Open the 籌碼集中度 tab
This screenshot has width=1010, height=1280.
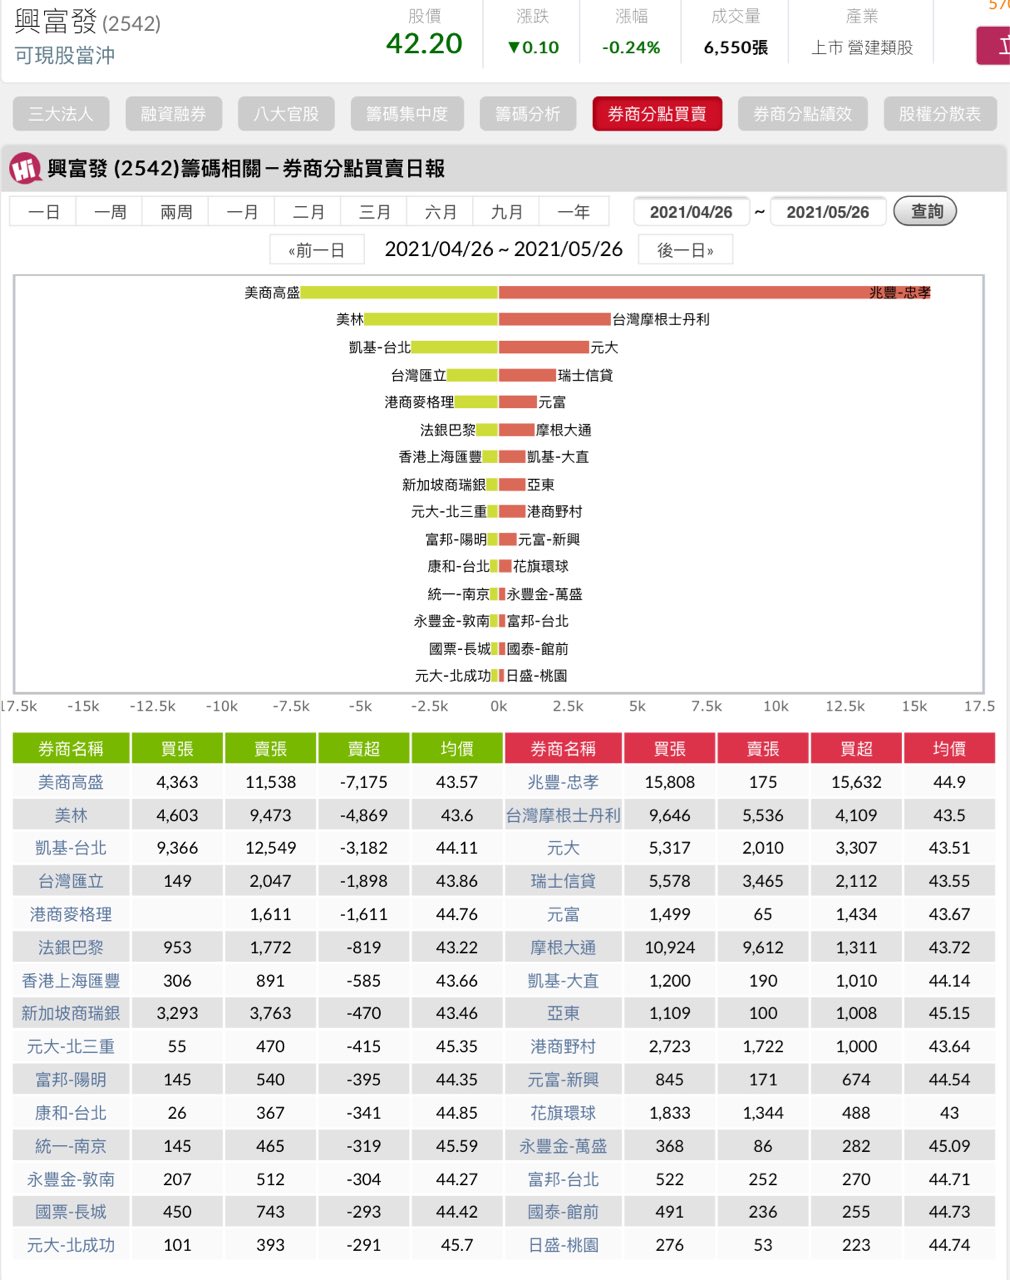coord(407,114)
